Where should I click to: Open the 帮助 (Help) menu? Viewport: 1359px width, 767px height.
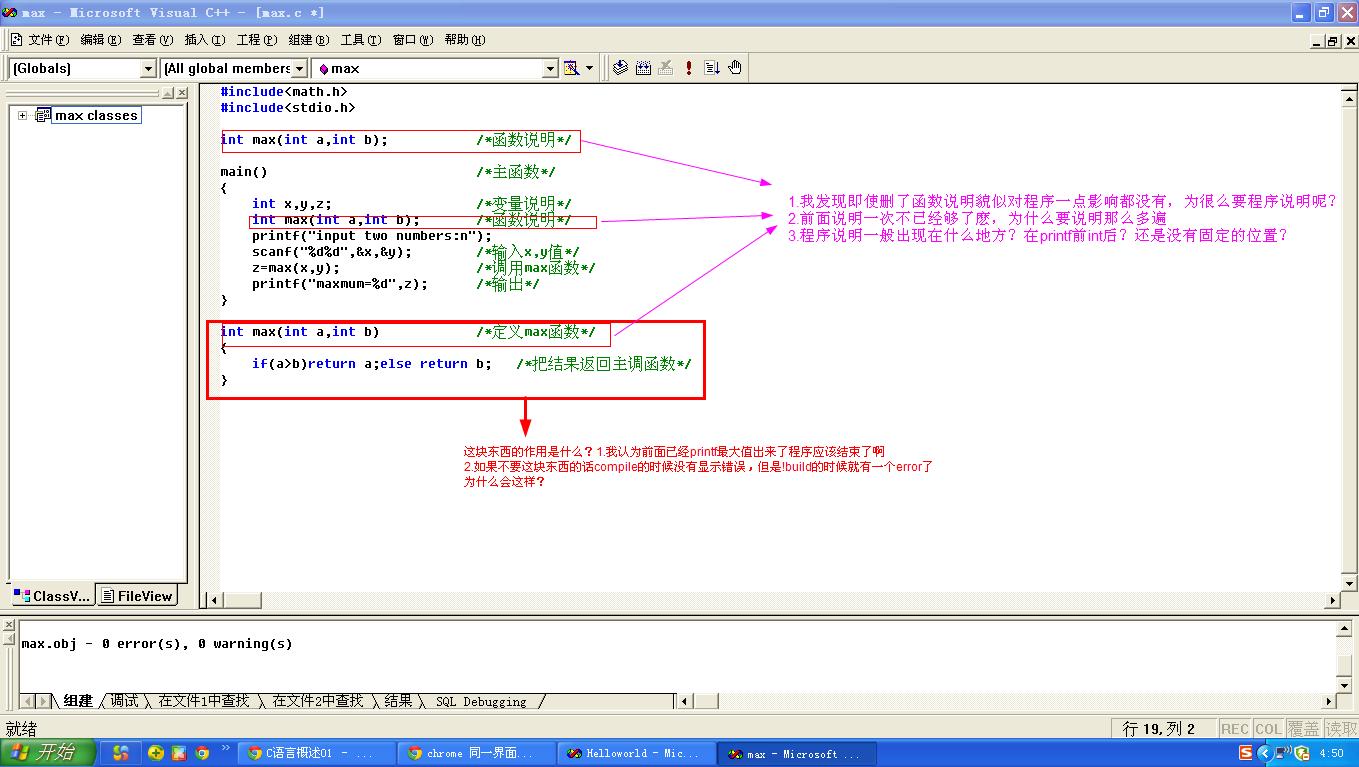pyautogui.click(x=465, y=40)
